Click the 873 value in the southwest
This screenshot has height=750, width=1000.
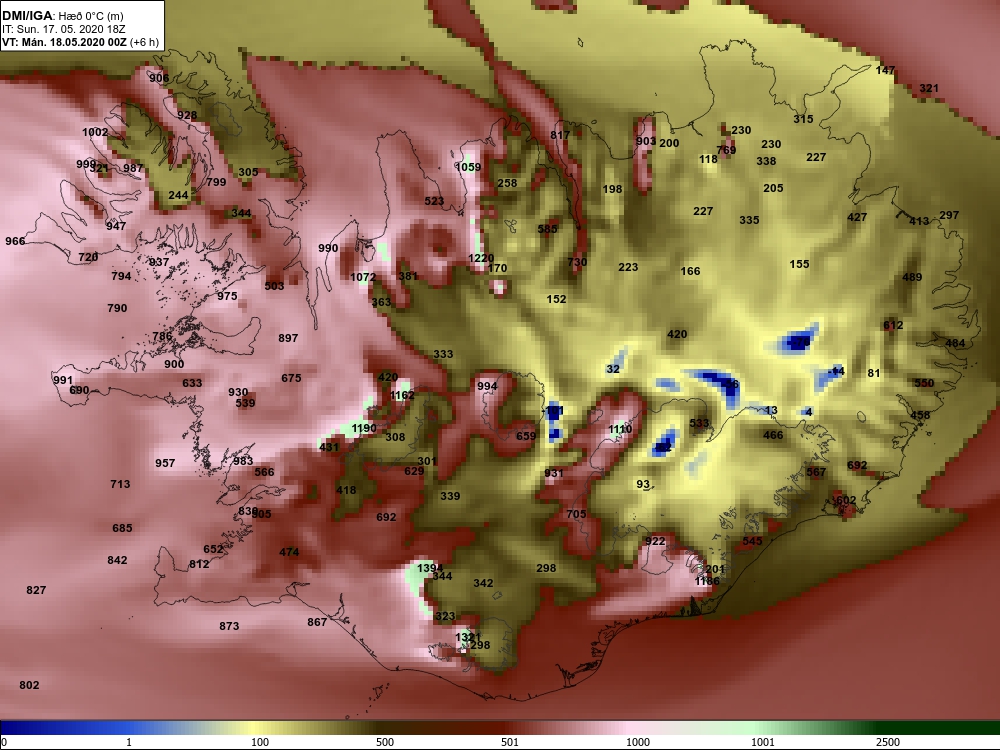tap(229, 626)
